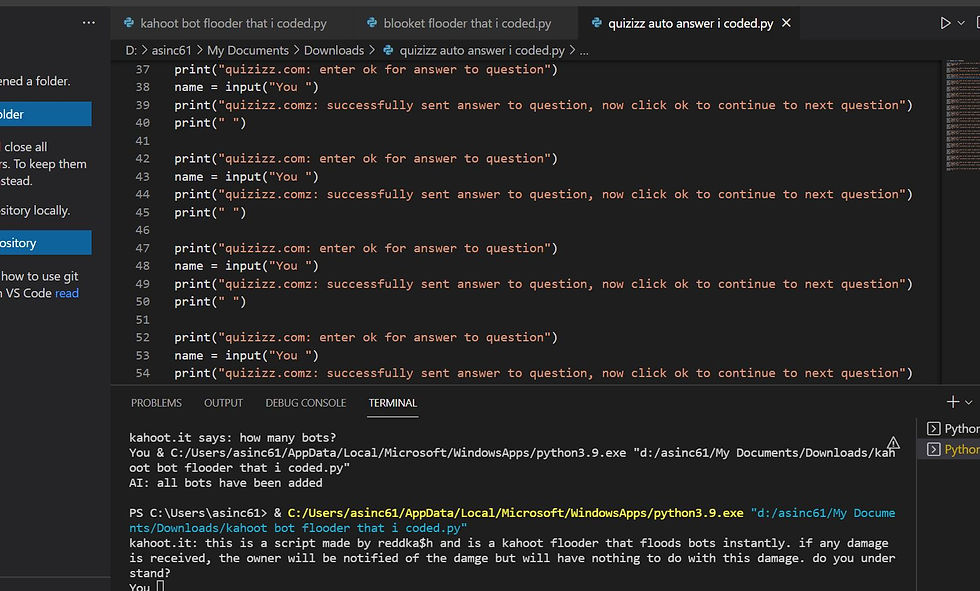The width and height of the screenshot is (980, 591).
Task: Click 'kahoot.it says: how many bots?' line
Action: [232, 437]
